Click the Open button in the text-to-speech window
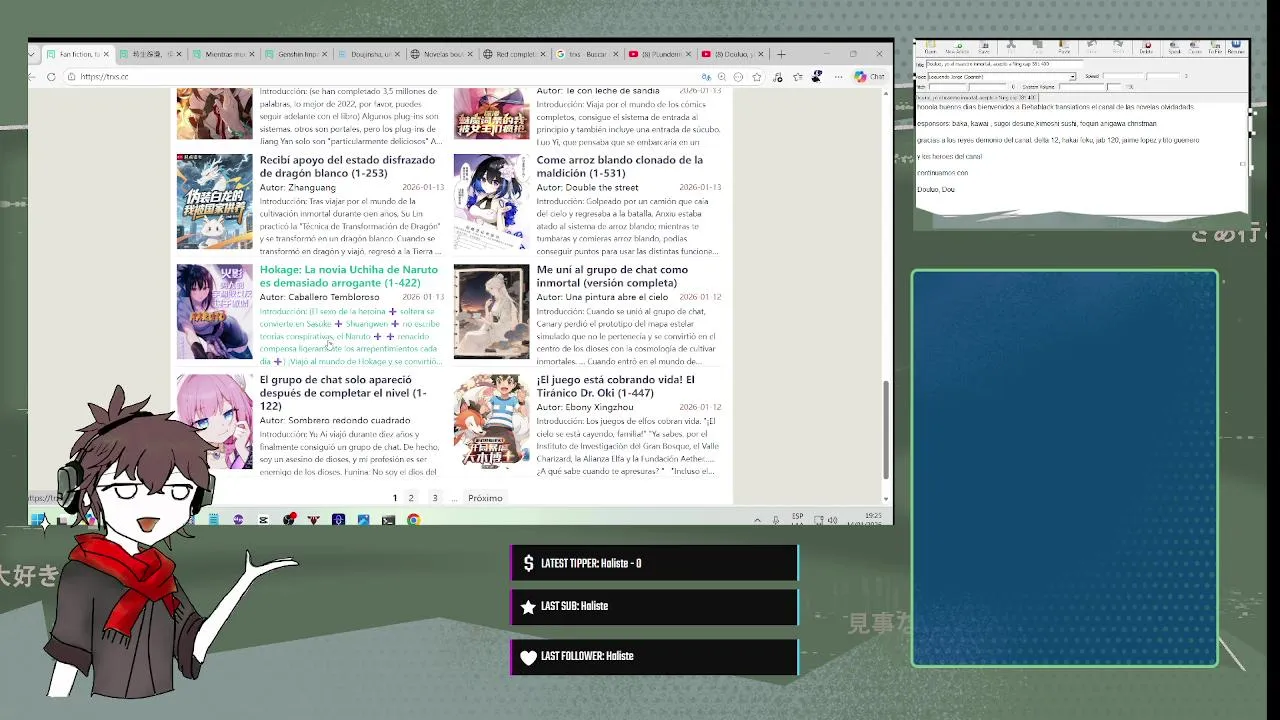Screen dimensions: 1280x720 tap(930, 48)
